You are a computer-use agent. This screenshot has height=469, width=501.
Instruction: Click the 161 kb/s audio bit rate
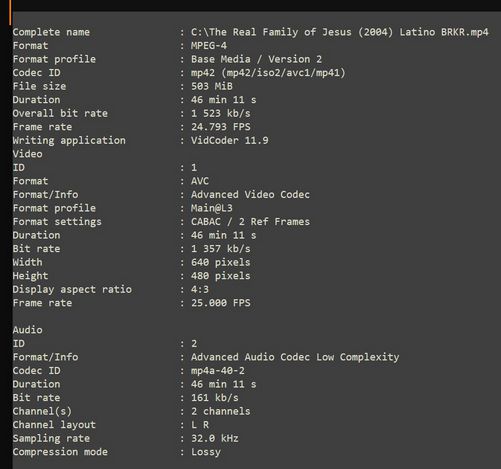(x=215, y=398)
